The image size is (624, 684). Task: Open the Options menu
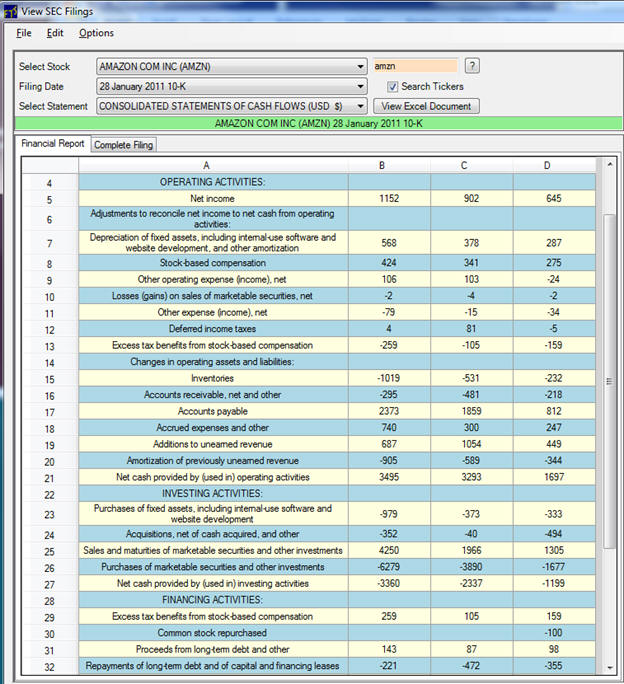(96, 33)
